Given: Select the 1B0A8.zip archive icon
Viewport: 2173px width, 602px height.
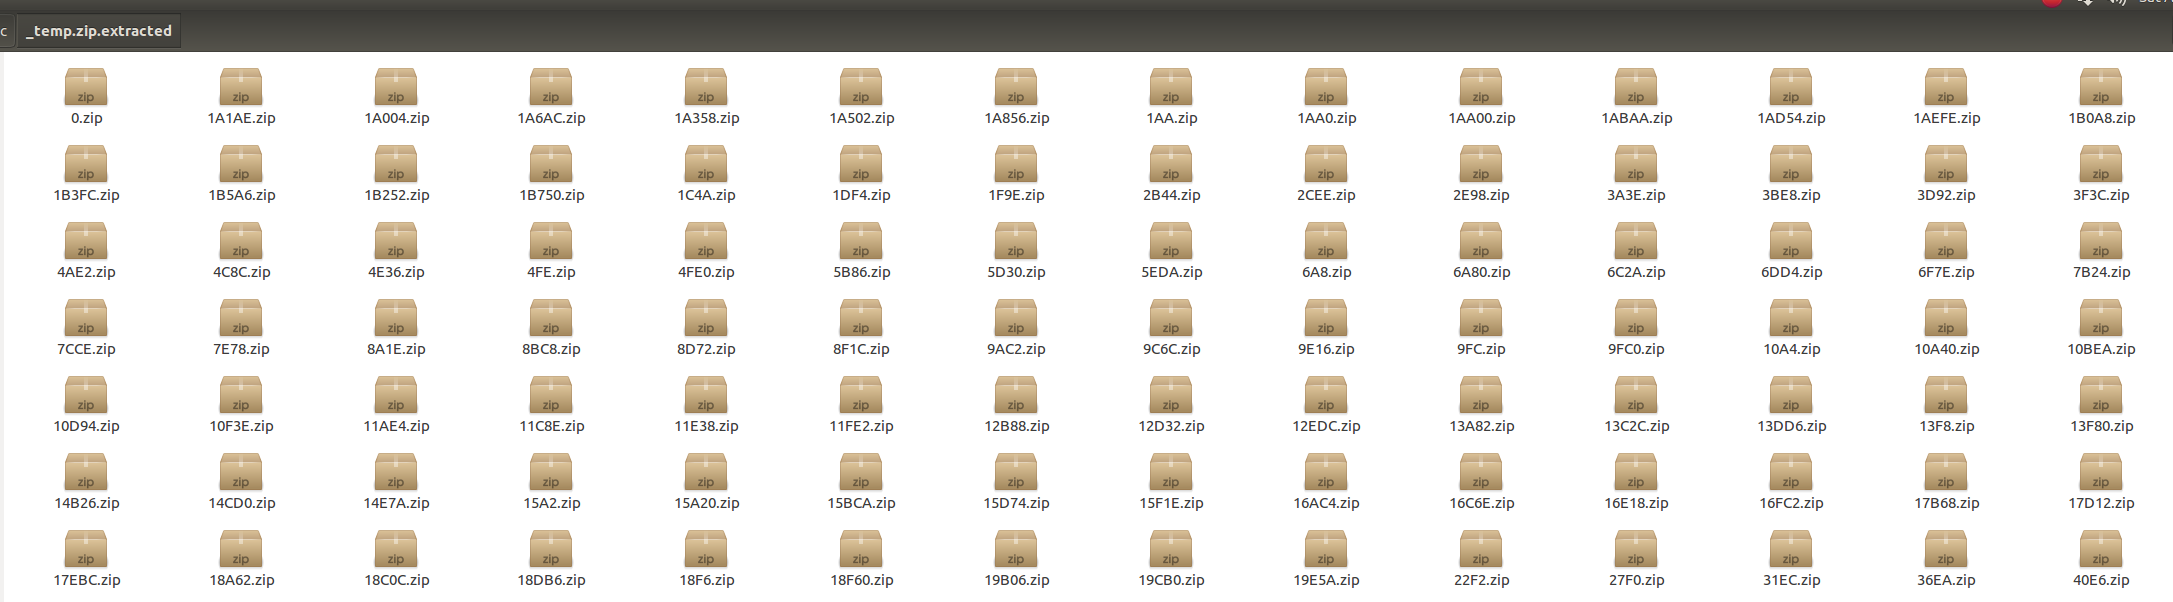Looking at the screenshot, I should pos(2101,87).
